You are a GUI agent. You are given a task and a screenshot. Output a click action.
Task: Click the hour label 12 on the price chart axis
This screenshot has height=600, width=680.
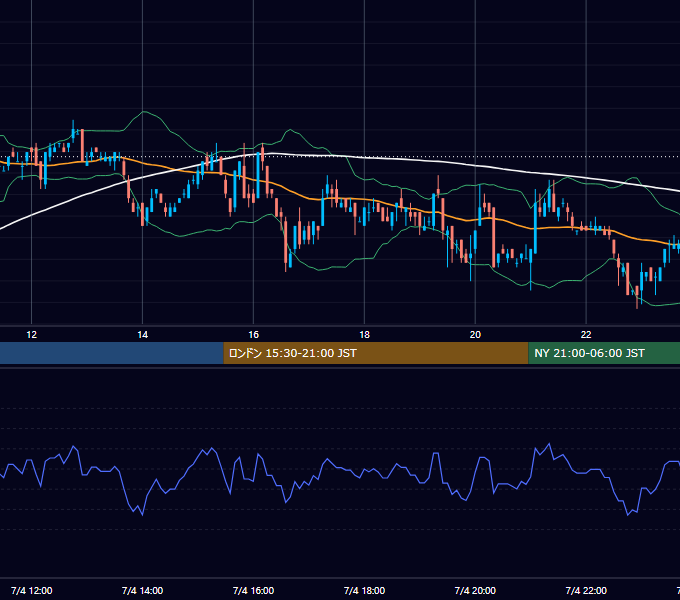32,335
